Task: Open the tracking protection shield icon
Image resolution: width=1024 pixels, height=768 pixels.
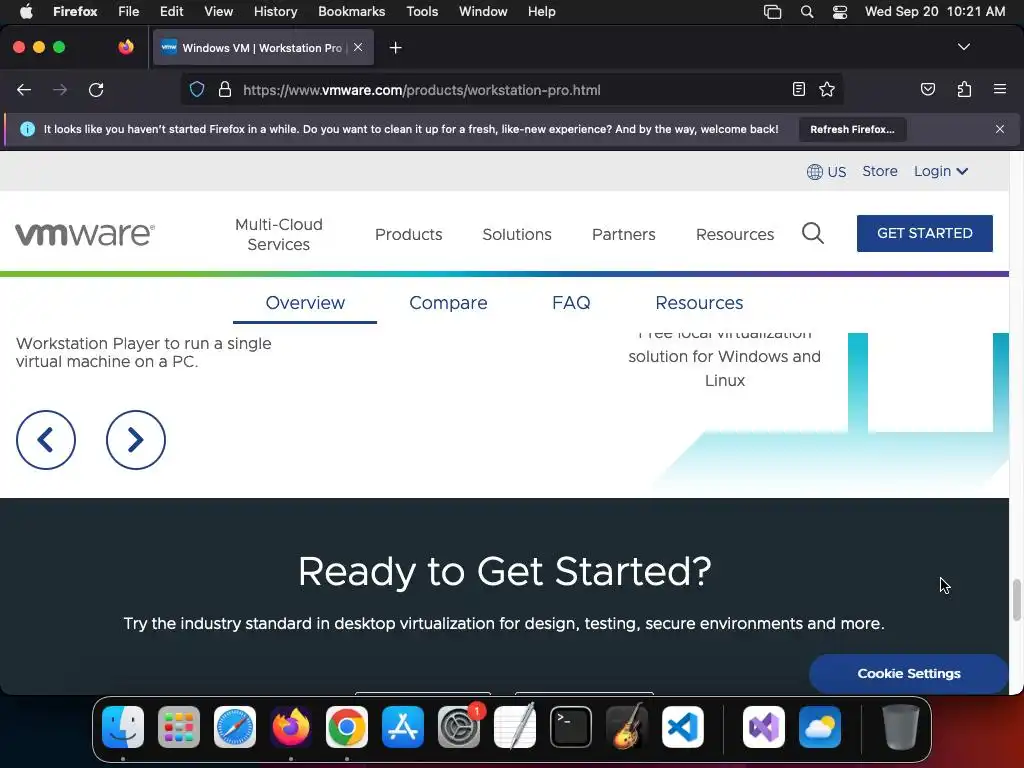Action: 197,89
